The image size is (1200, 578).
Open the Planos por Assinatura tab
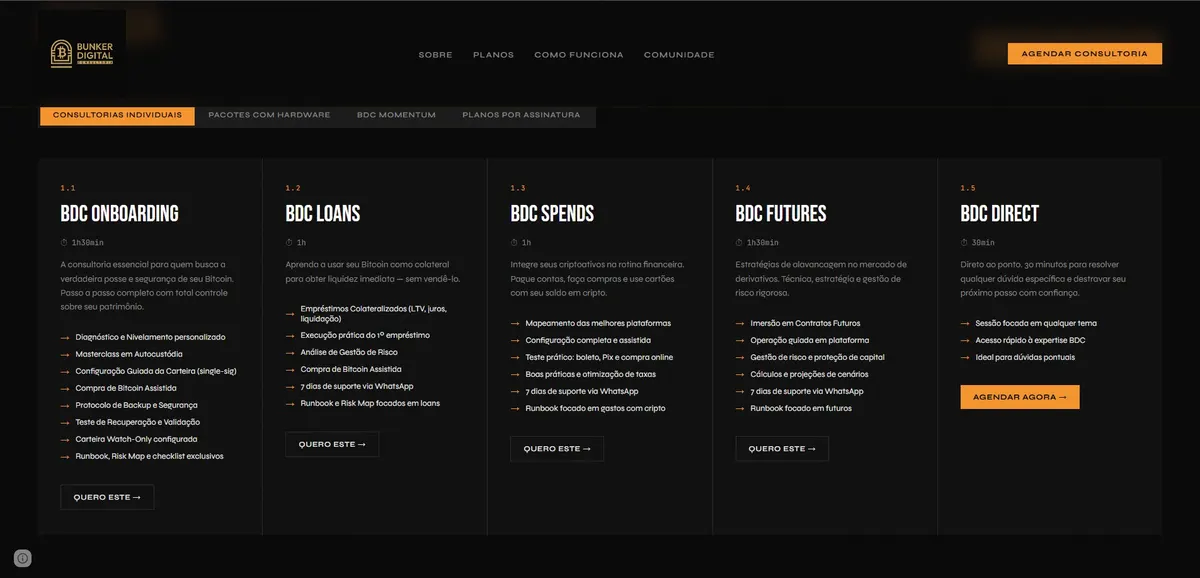pos(521,115)
